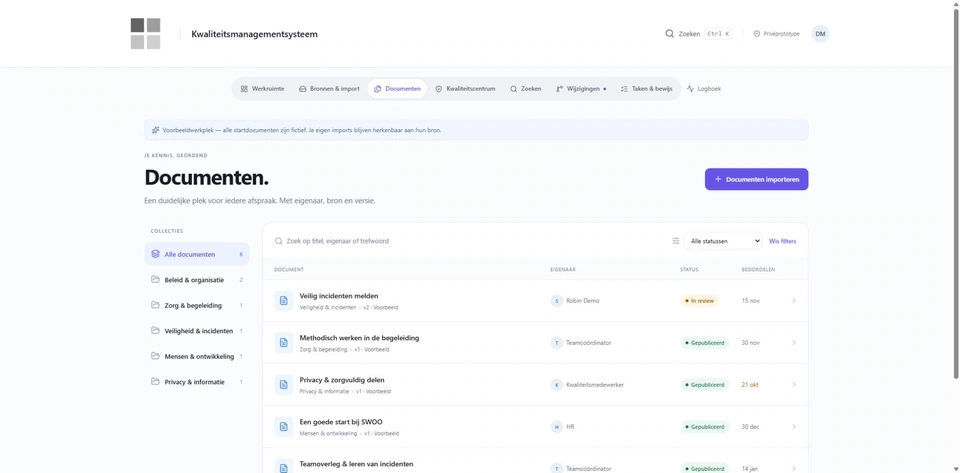This screenshot has width=960, height=473.
Task: Click the 21 okt review date
Action: tap(750, 385)
